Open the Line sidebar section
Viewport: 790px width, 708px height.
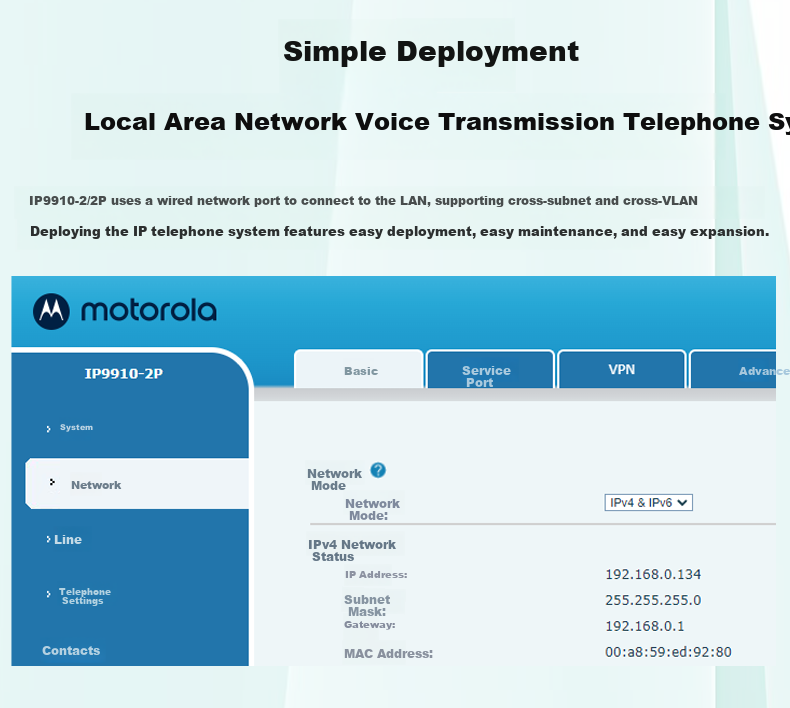(68, 539)
